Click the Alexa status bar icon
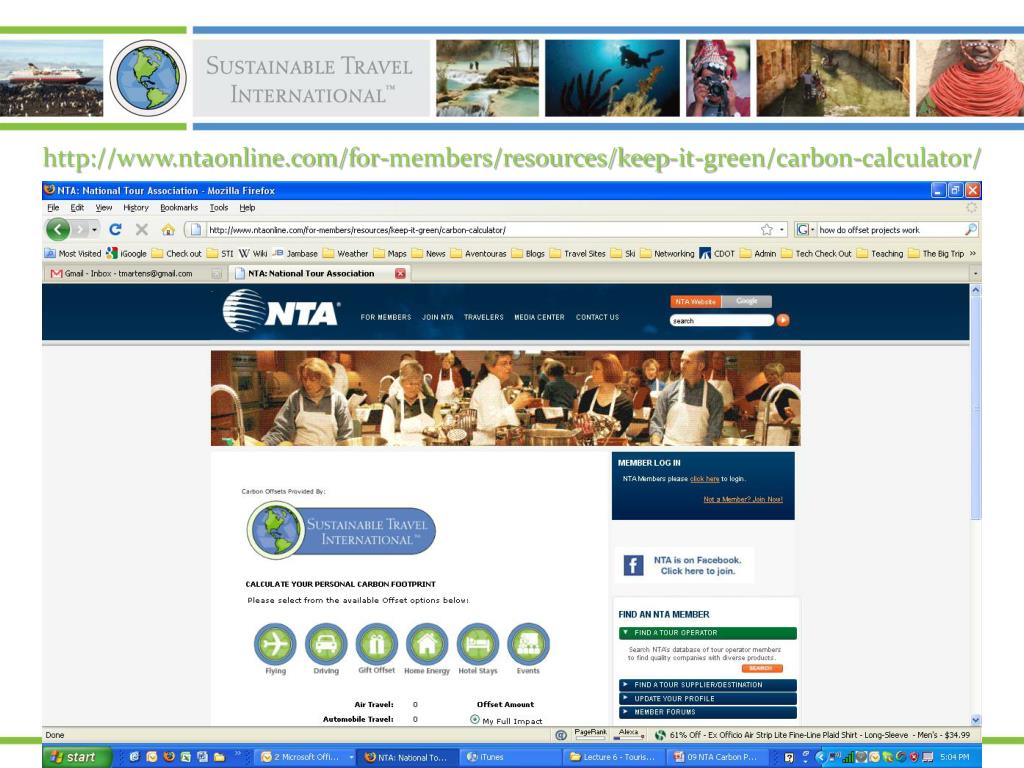 pyautogui.click(x=630, y=734)
